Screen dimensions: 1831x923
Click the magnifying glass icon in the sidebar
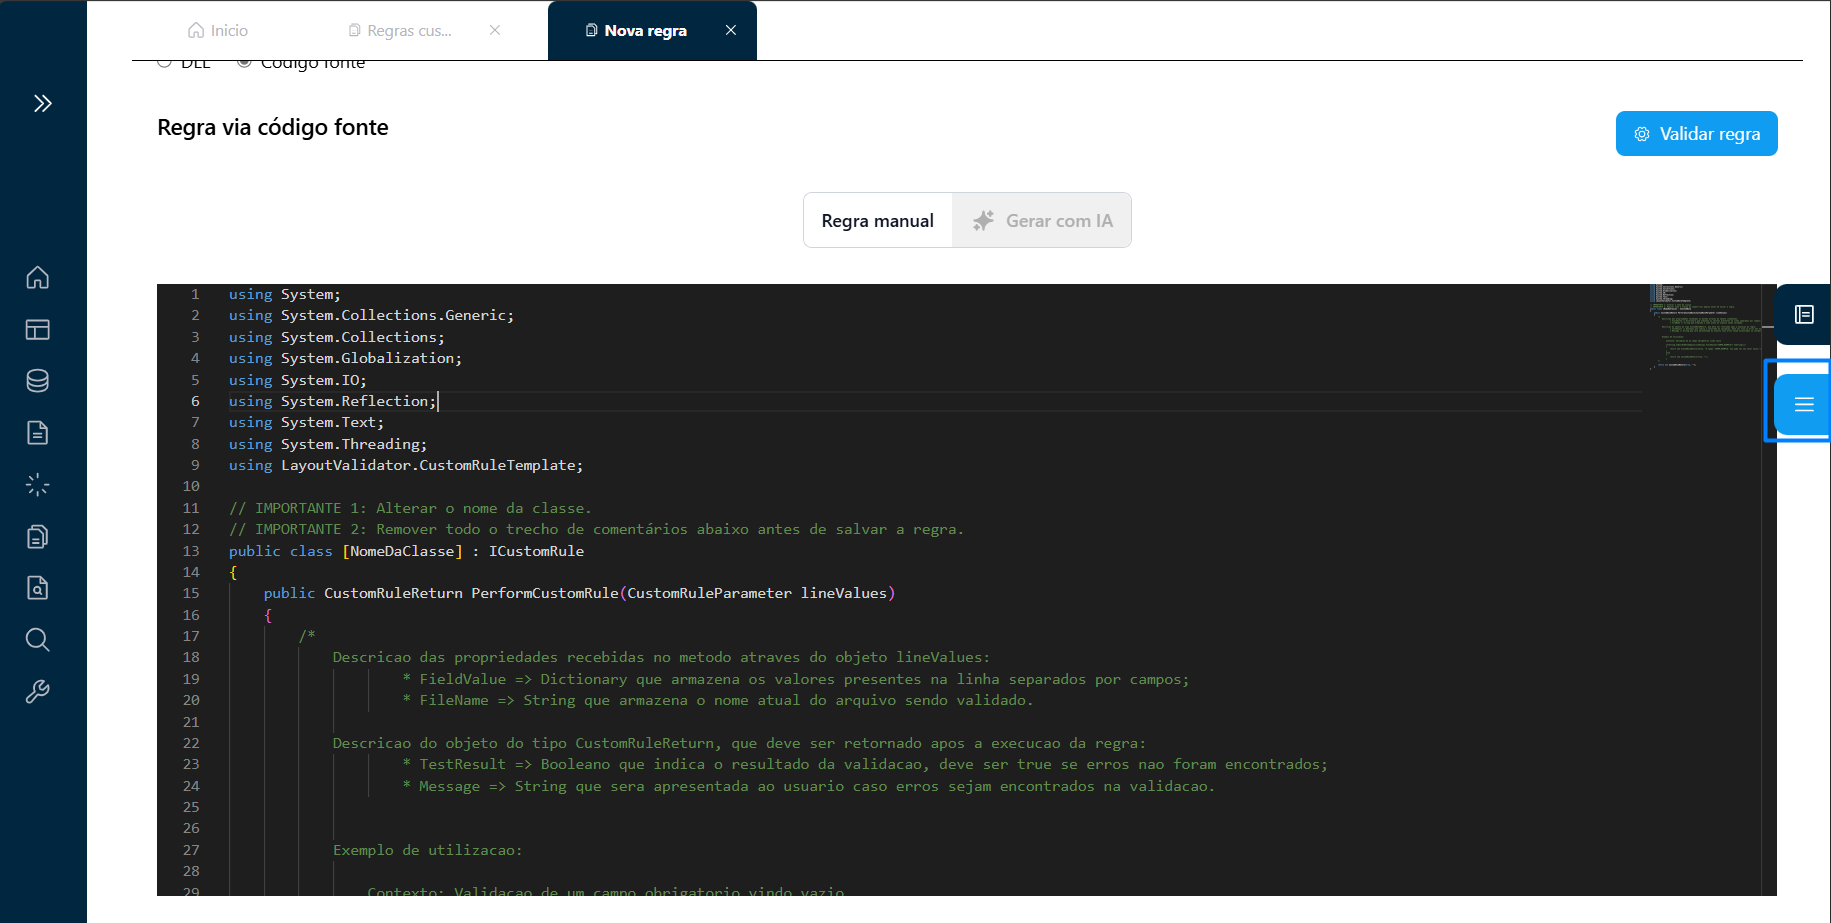[x=38, y=640]
